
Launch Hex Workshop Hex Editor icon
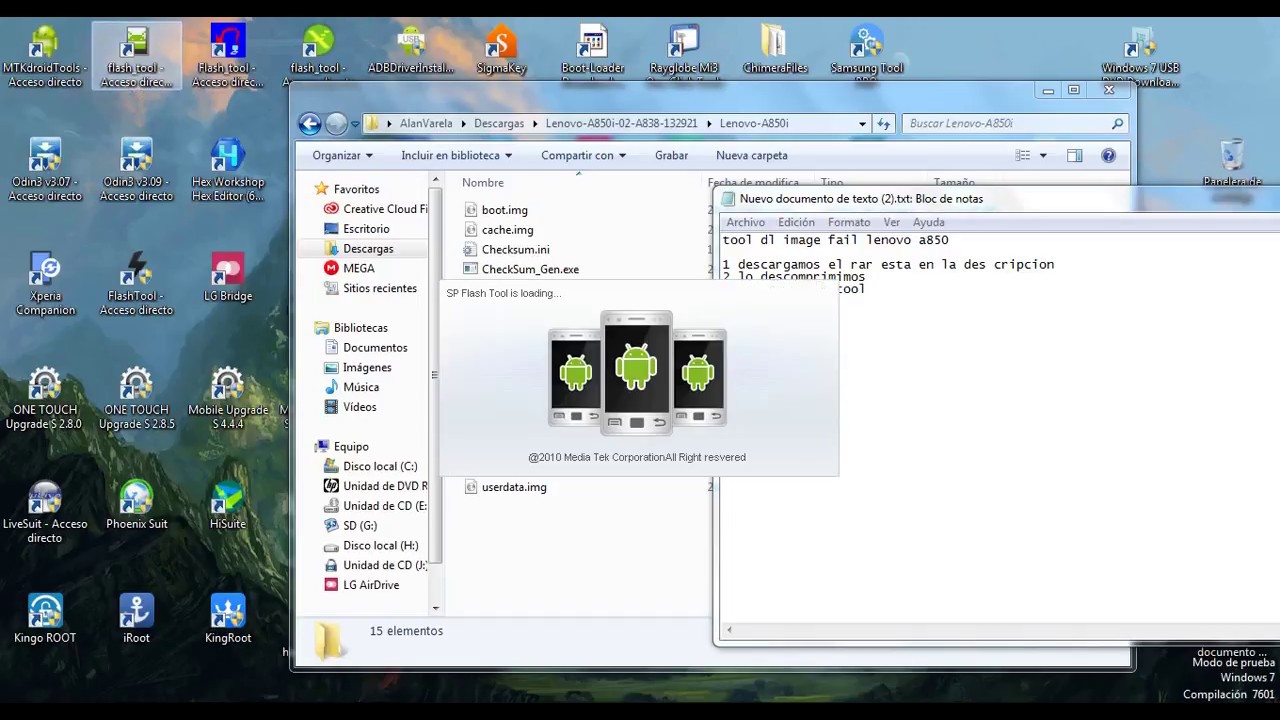[x=228, y=171]
